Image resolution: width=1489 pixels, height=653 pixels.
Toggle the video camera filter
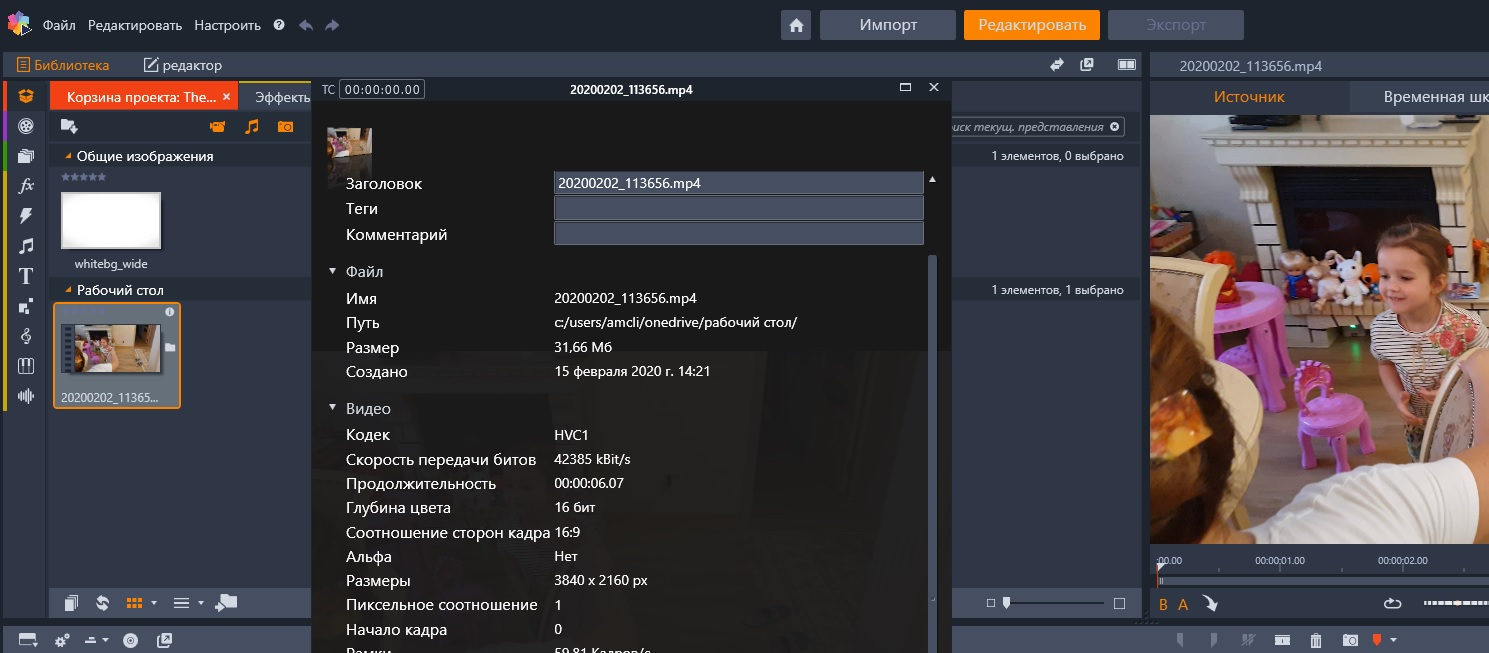point(217,126)
